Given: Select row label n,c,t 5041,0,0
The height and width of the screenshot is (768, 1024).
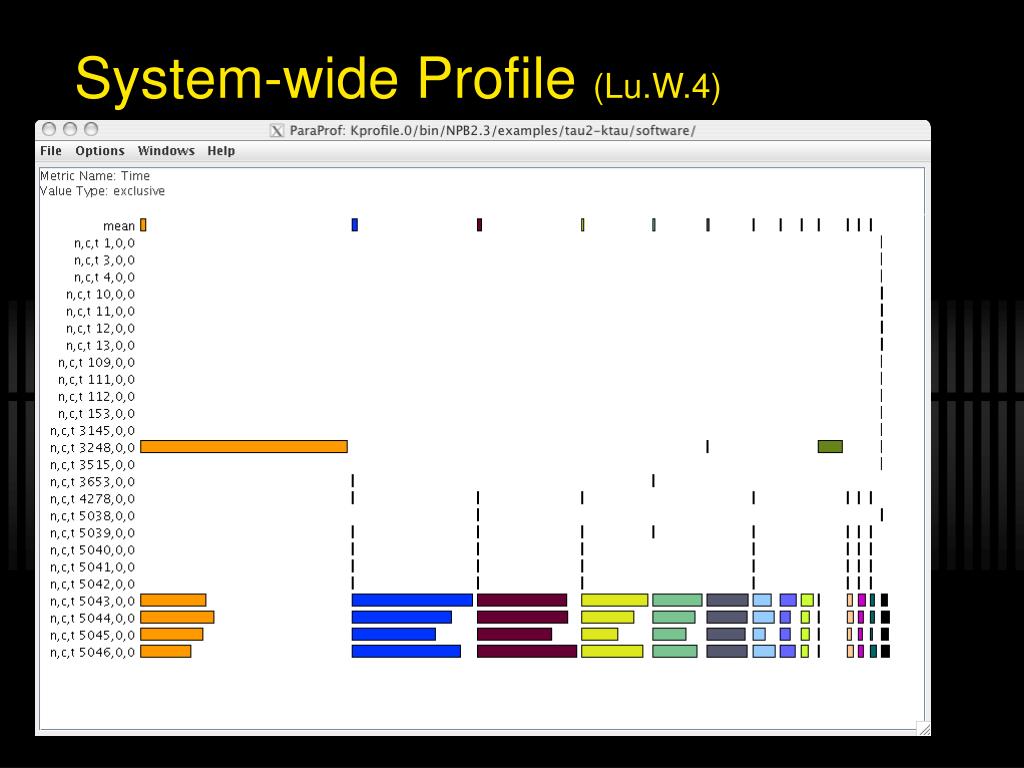Looking at the screenshot, I should pyautogui.click(x=93, y=567).
